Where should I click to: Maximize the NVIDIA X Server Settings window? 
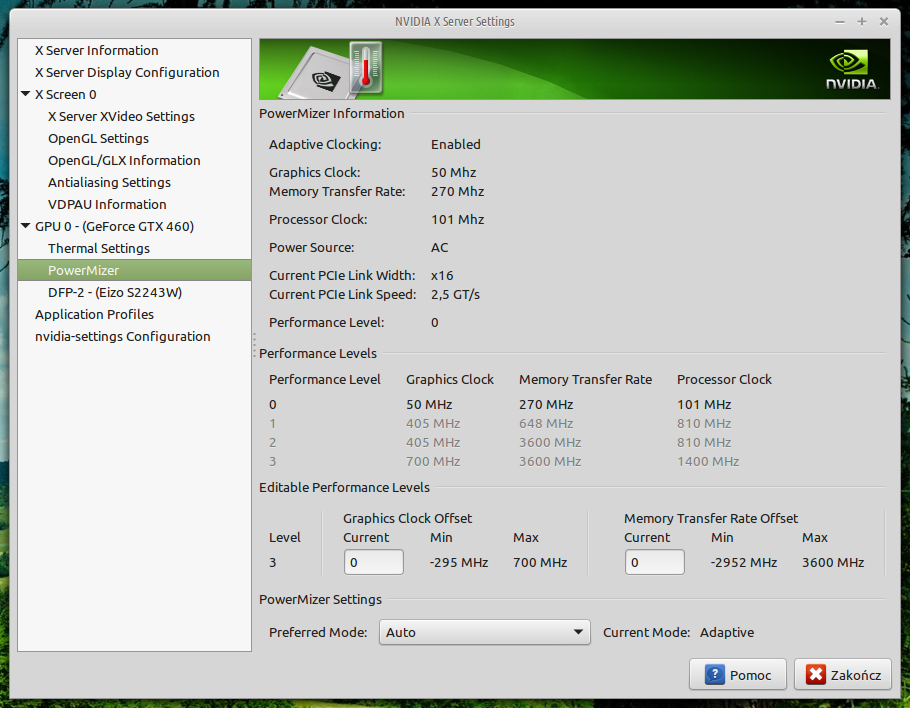862,21
